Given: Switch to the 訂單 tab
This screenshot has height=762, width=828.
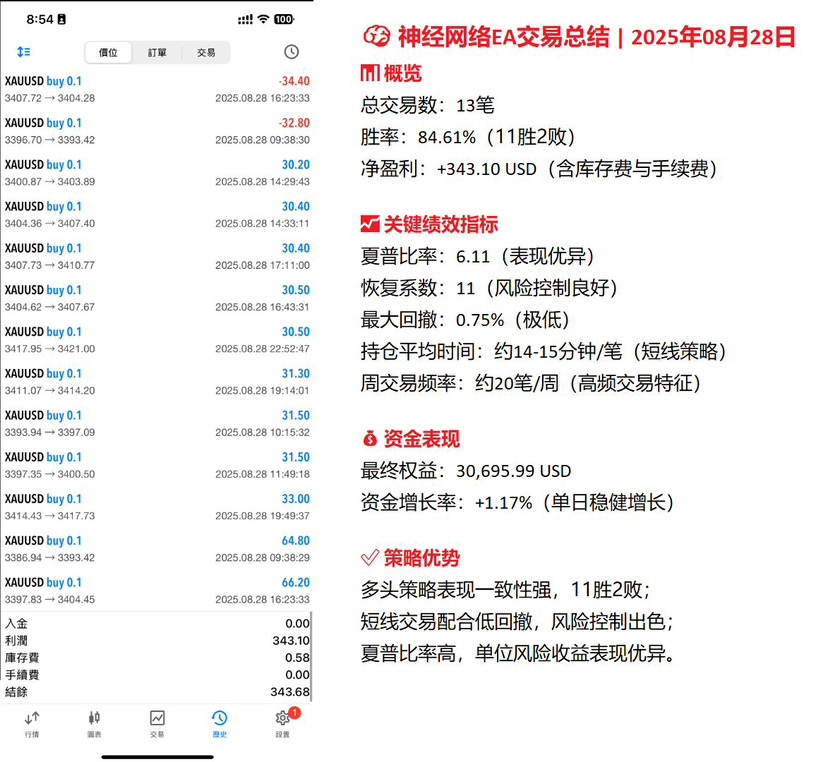Looking at the screenshot, I should pyautogui.click(x=157, y=53).
